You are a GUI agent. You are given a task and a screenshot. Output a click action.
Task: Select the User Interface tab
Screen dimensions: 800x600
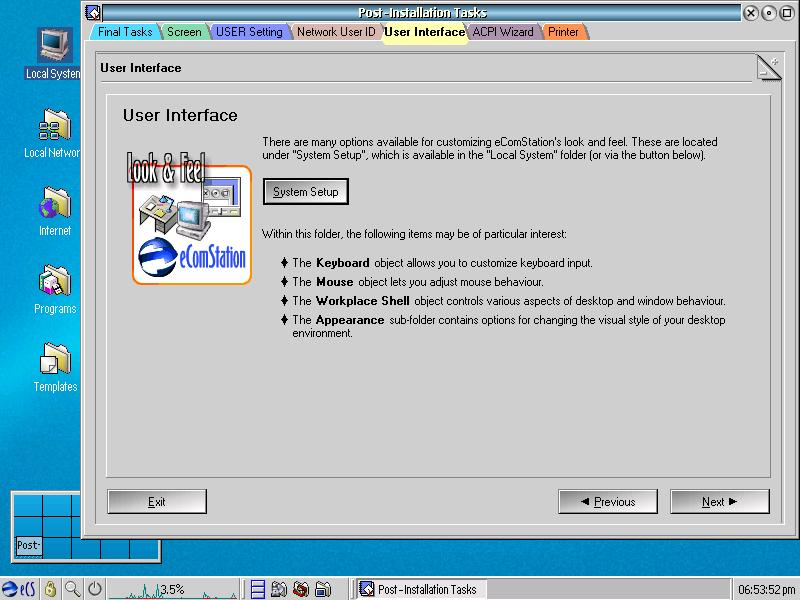[x=424, y=32]
